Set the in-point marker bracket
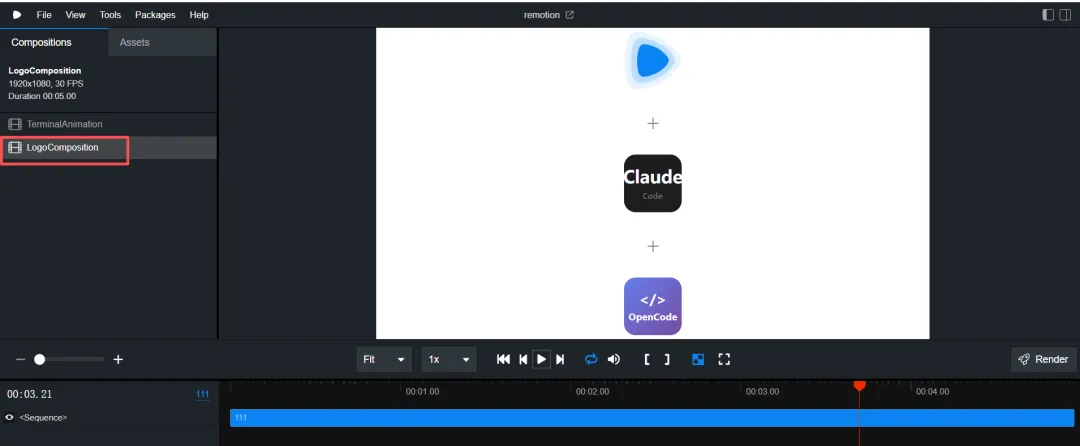The height and width of the screenshot is (446, 1080). [x=647, y=359]
